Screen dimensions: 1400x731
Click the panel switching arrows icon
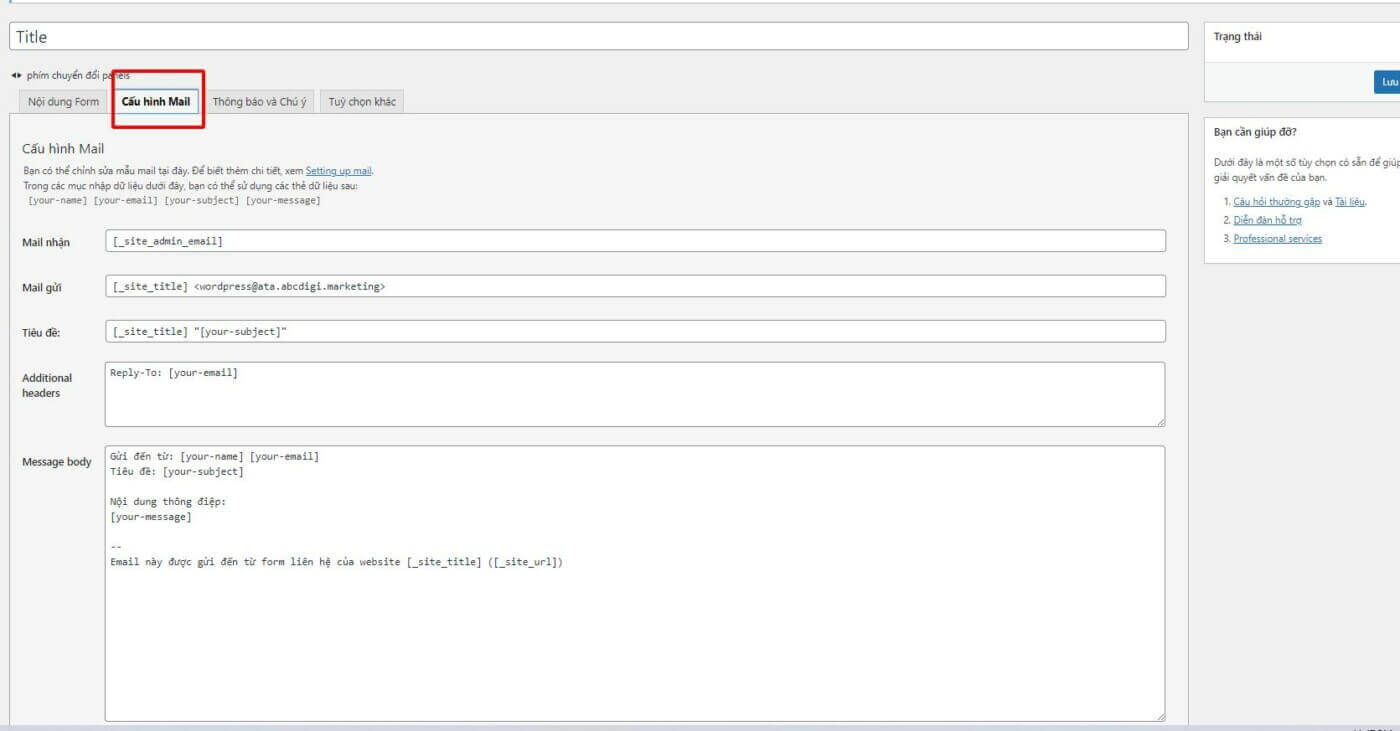click(16, 76)
